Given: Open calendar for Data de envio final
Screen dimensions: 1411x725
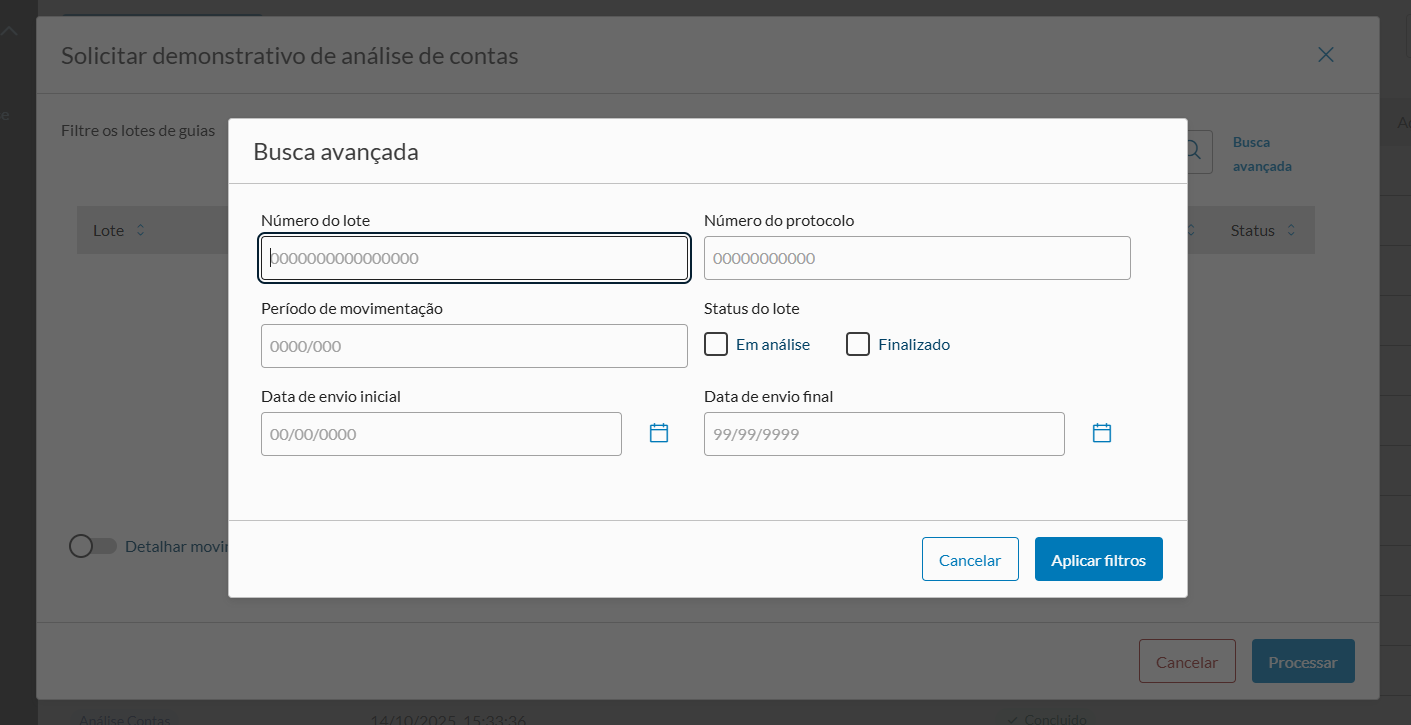Looking at the screenshot, I should pos(1102,433).
